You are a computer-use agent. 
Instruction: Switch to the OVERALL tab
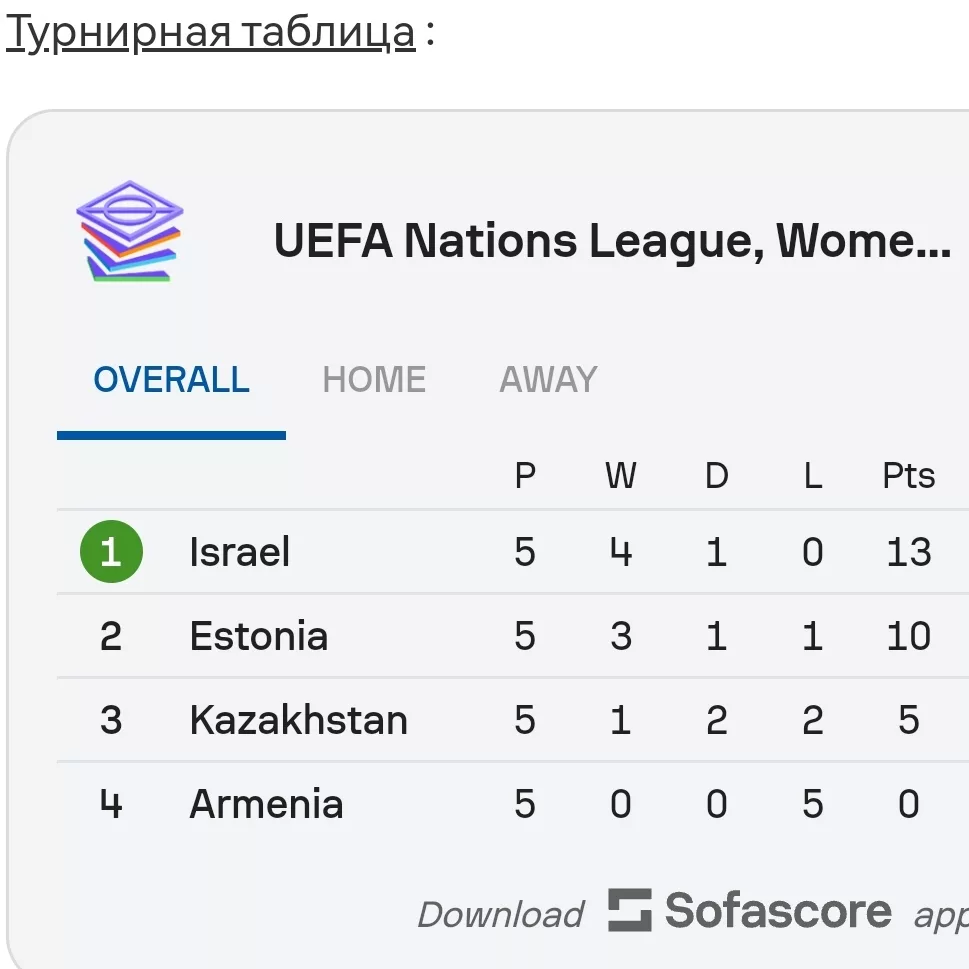[x=171, y=379]
